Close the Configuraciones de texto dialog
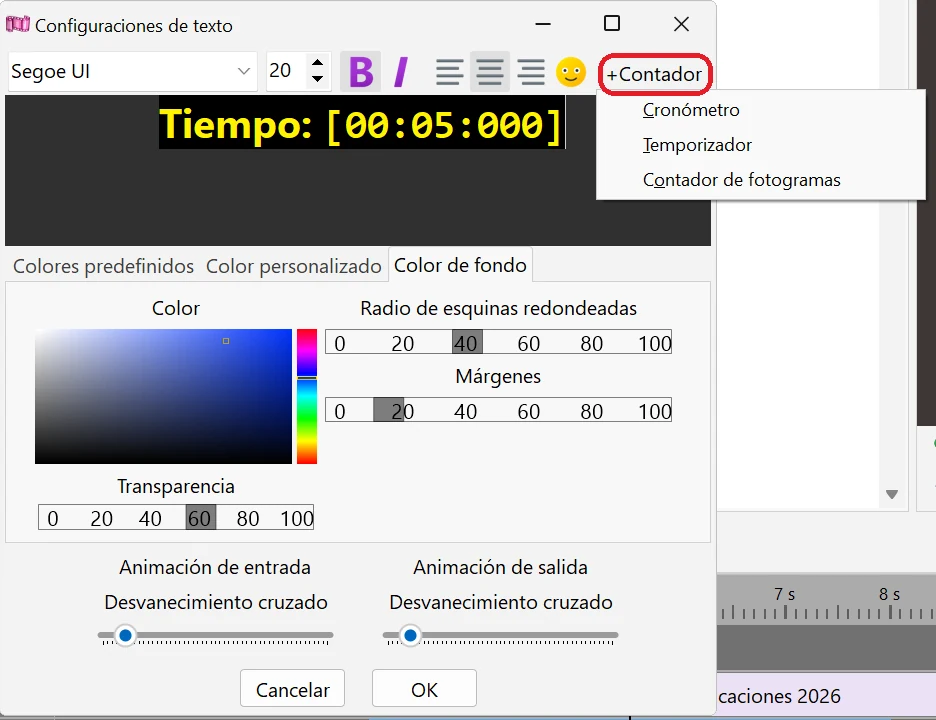Image resolution: width=936 pixels, height=720 pixels. (x=681, y=24)
